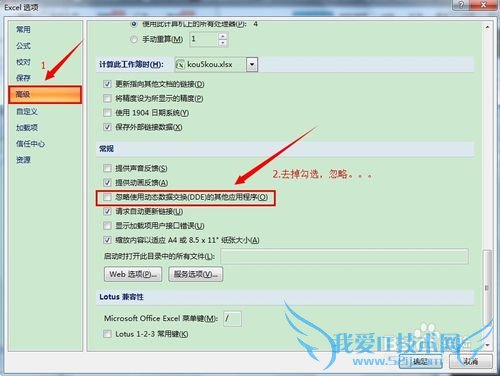Open the kou5kou.xlsx workbook dropdown

(252, 64)
